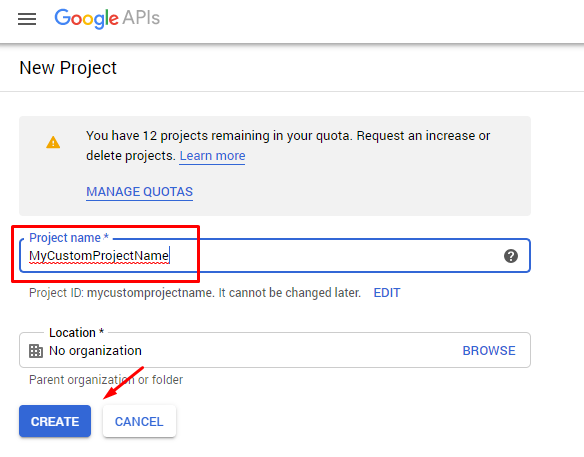Open the Project name help question mark
The height and width of the screenshot is (457, 584).
click(x=511, y=256)
